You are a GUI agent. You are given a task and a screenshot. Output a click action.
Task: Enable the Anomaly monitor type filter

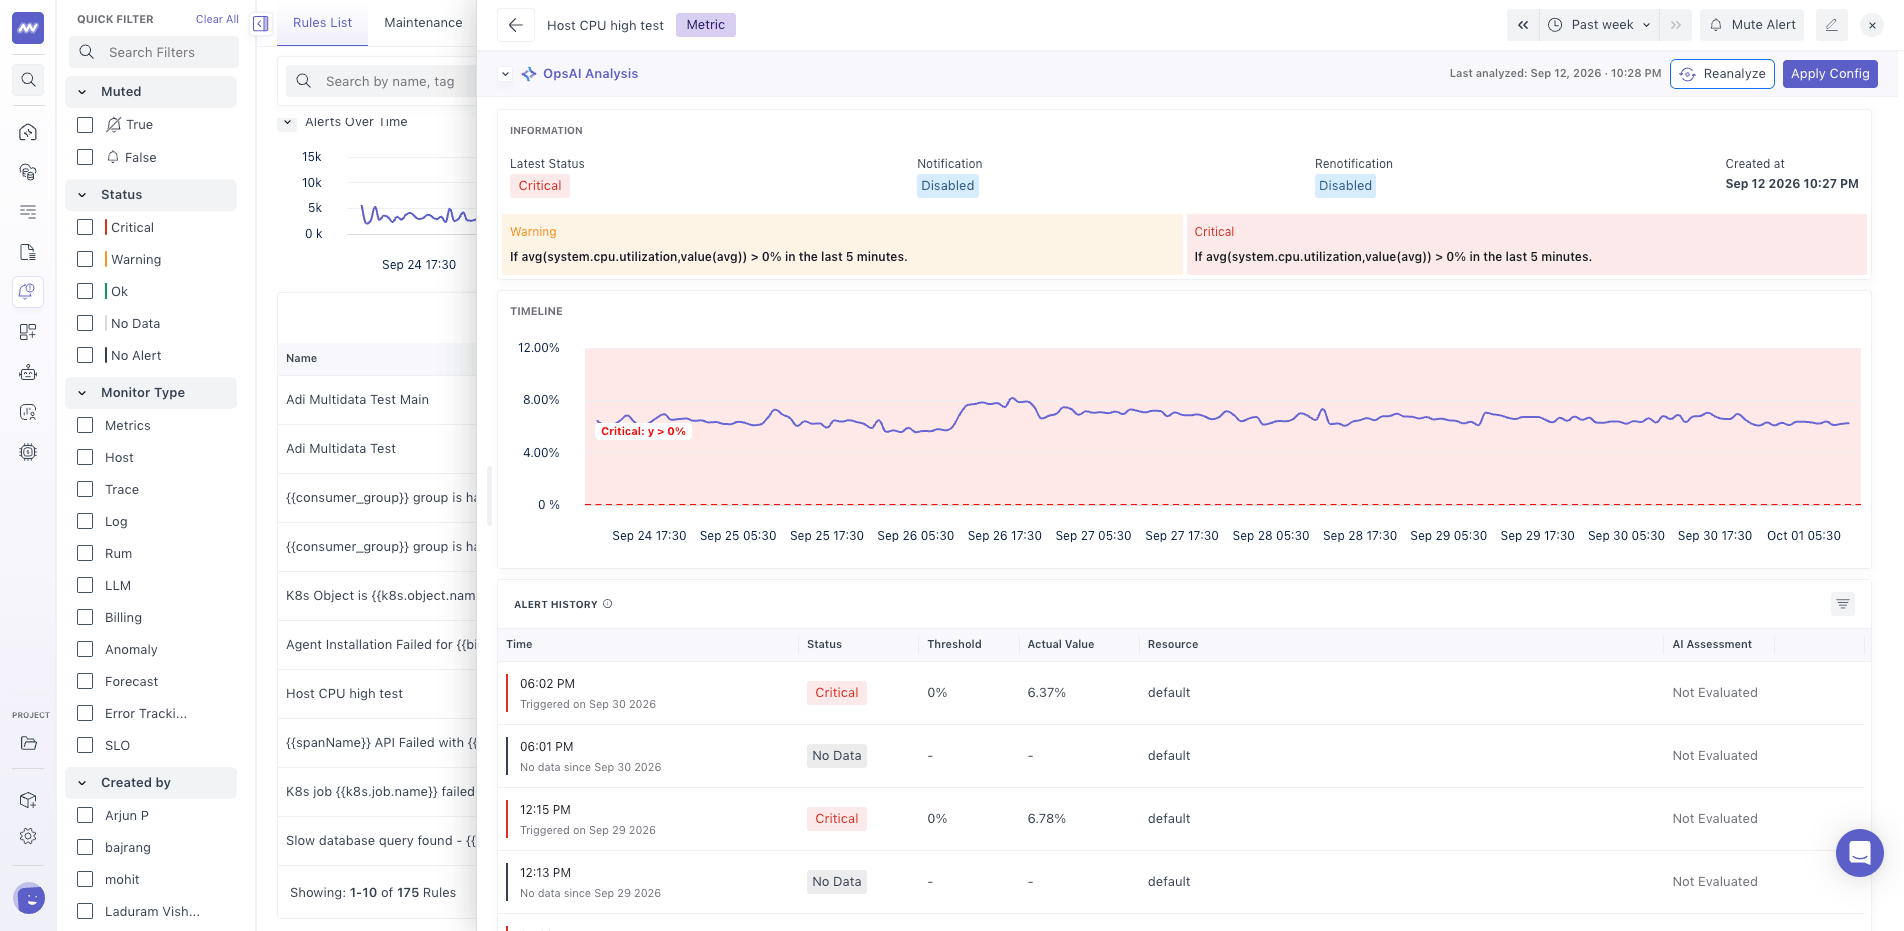(x=85, y=649)
